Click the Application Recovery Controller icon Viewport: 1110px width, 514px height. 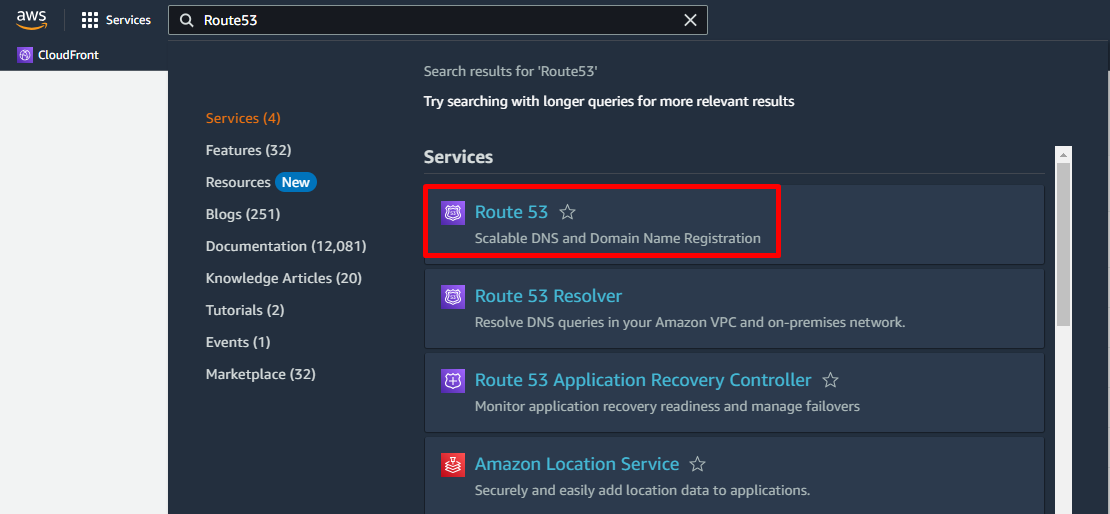click(453, 381)
